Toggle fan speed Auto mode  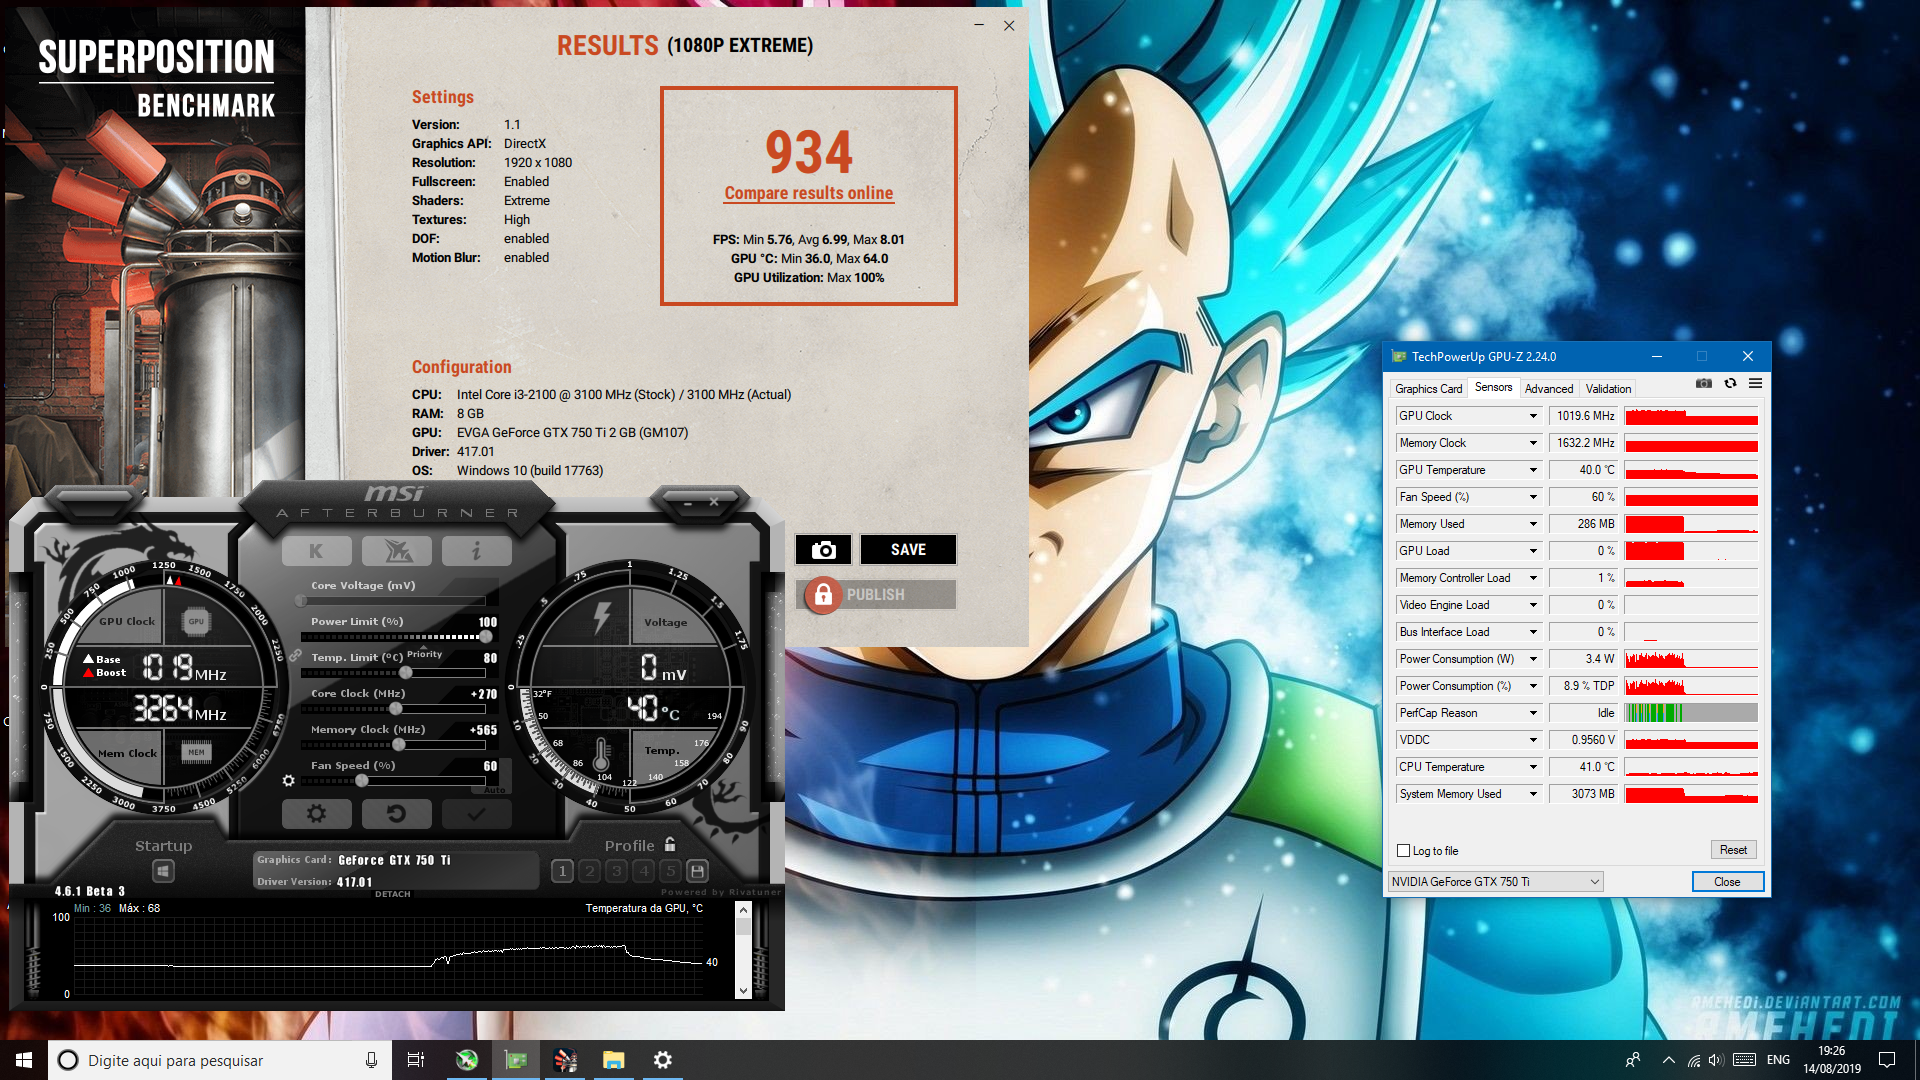(x=494, y=790)
